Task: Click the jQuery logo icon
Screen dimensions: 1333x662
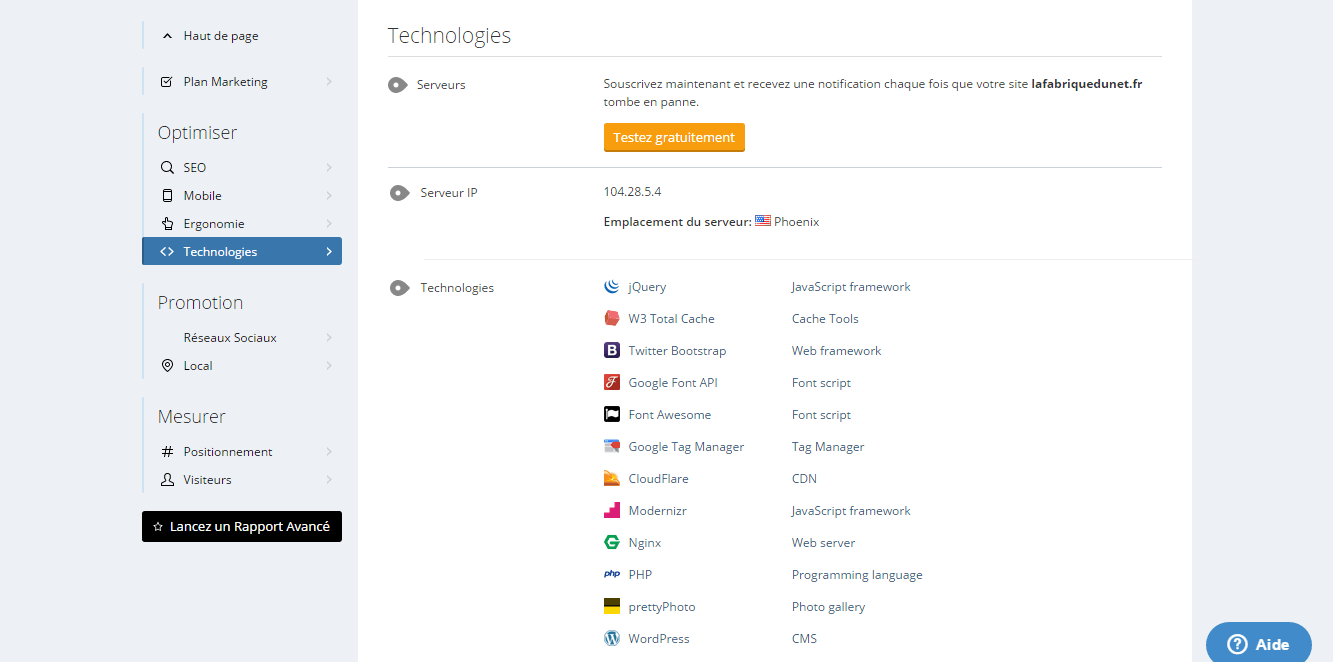Action: 612,287
